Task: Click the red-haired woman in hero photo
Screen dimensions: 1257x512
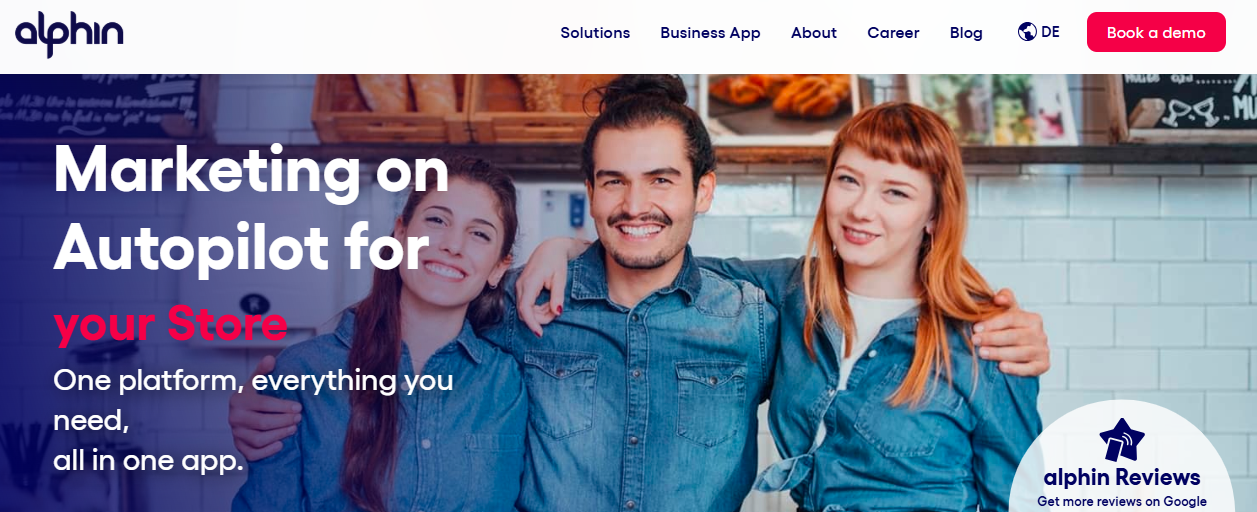Action: point(880,310)
